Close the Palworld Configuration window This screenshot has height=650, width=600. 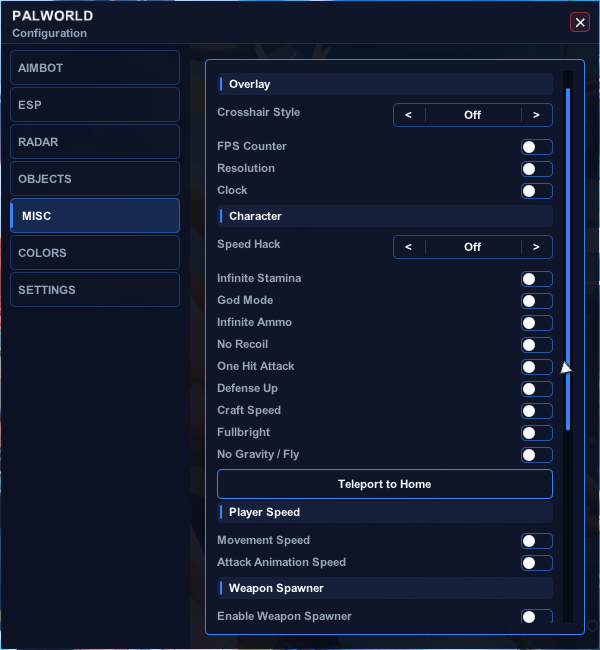pyautogui.click(x=580, y=22)
